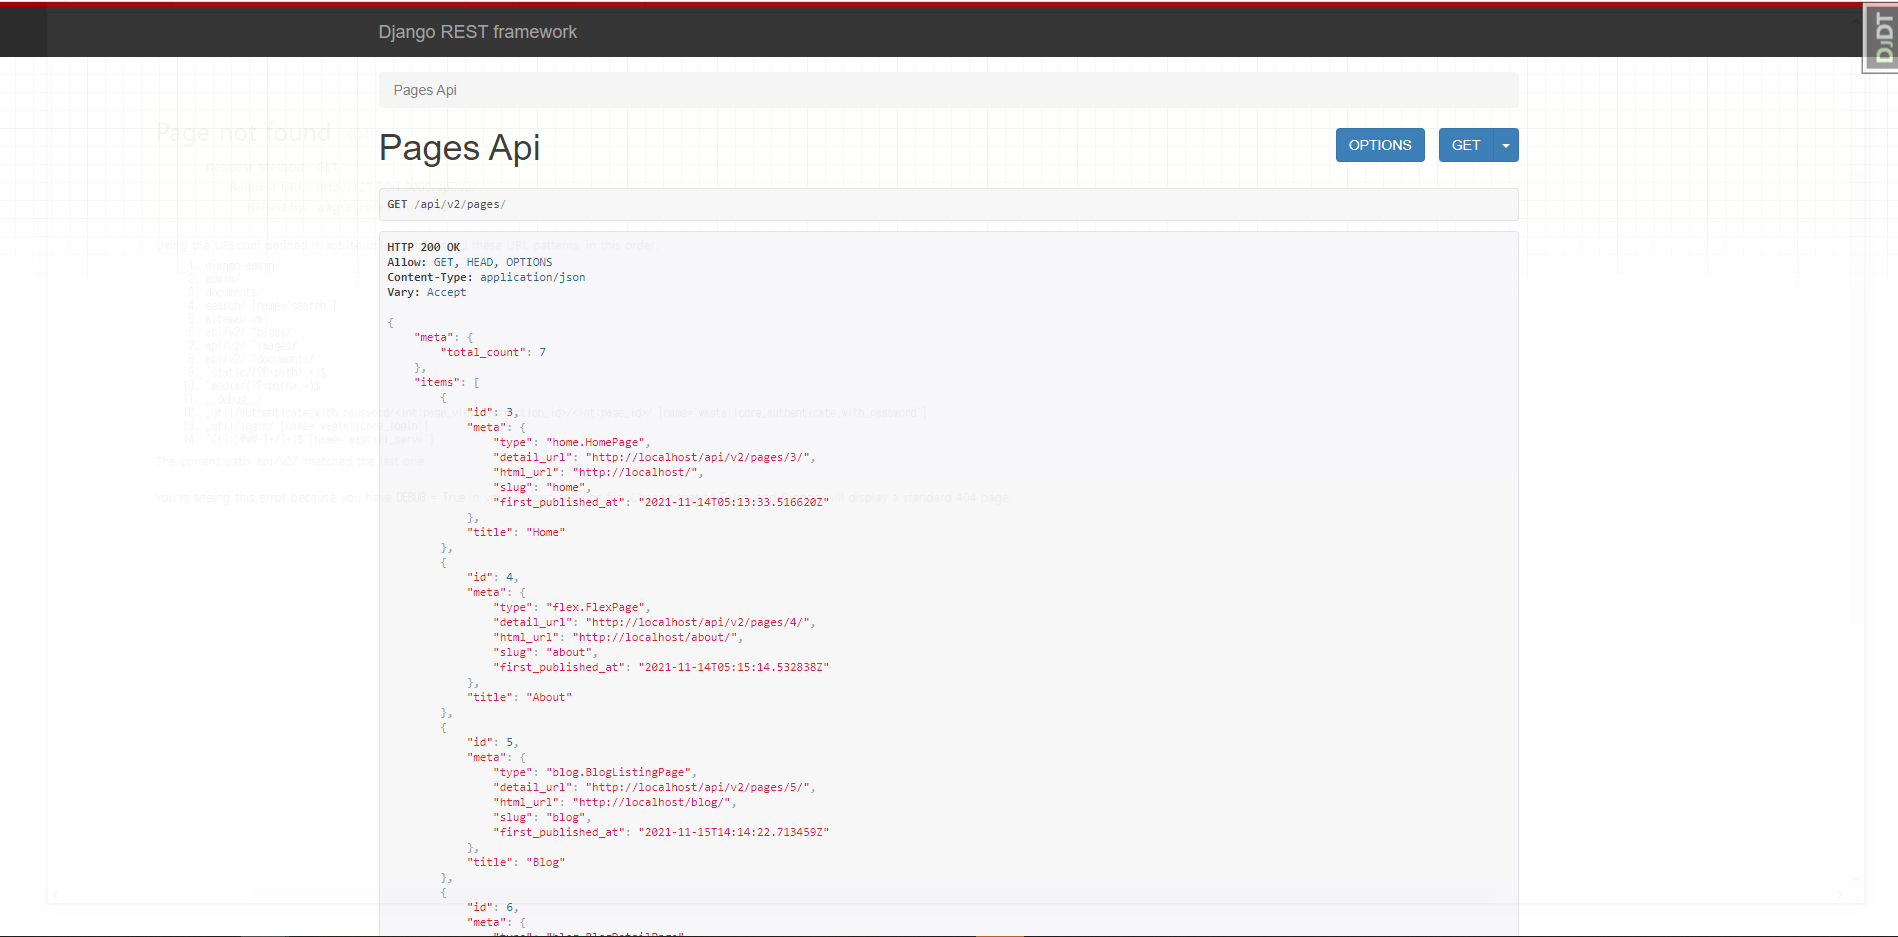Click the Allow: GET, HEAD, OPTIONS header
The height and width of the screenshot is (937, 1898).
[470, 262]
